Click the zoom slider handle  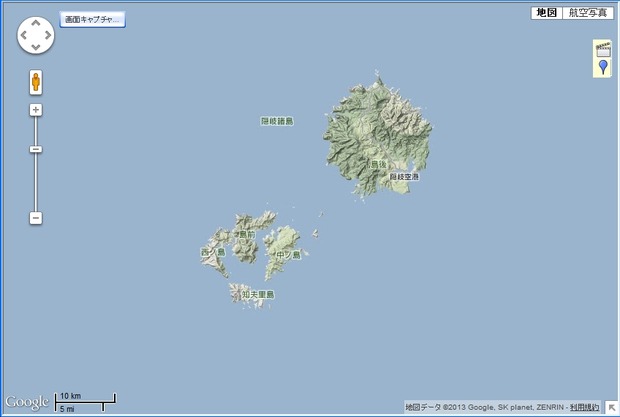click(x=36, y=149)
